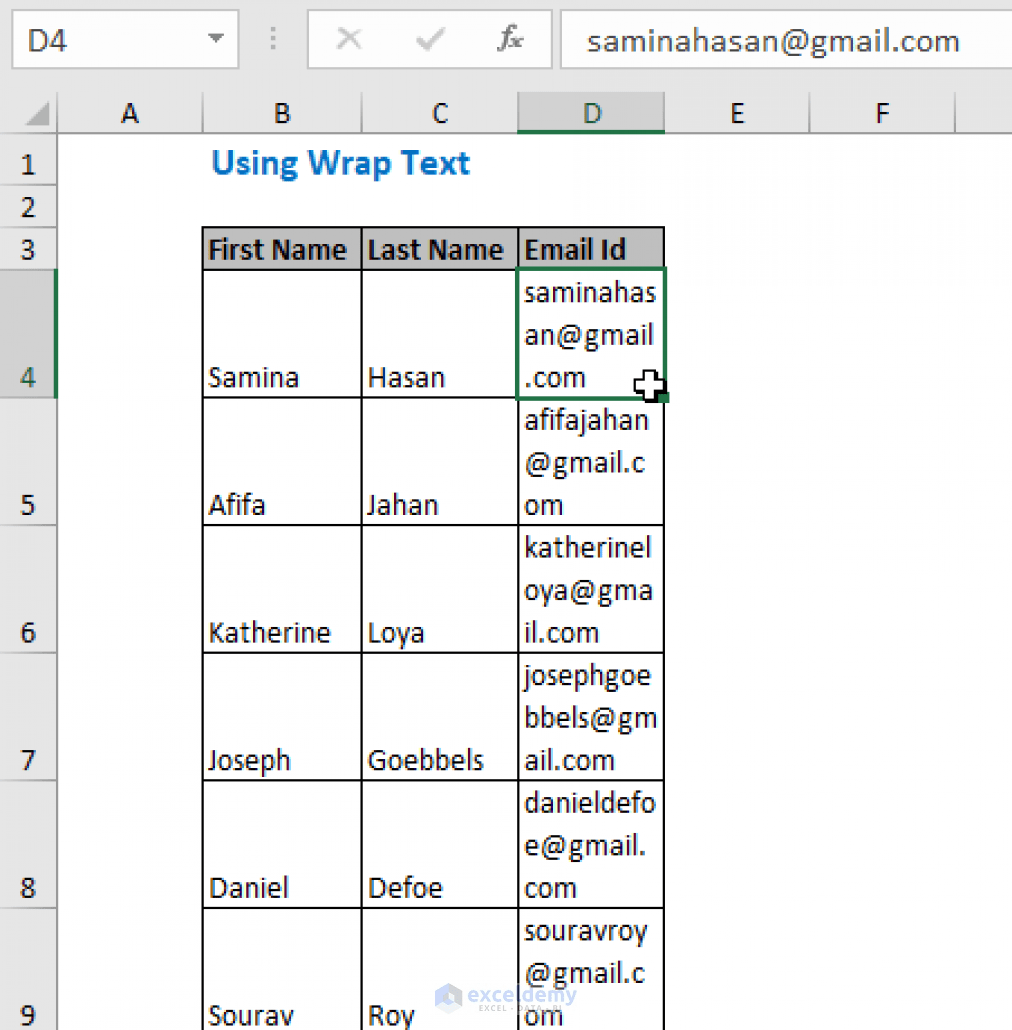Image resolution: width=1012 pixels, height=1030 pixels.
Task: Click the plus cursor icon near cell D4
Action: pyautogui.click(x=648, y=386)
